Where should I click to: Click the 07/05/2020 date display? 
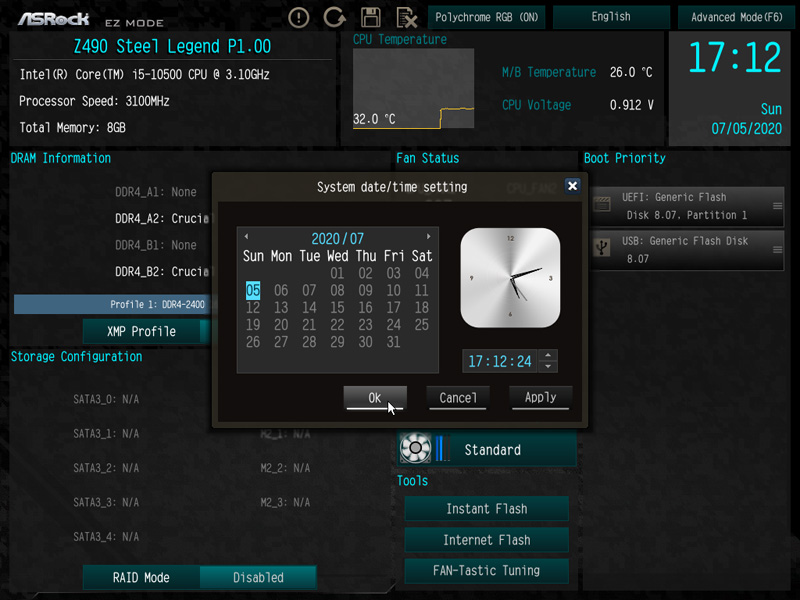[x=746, y=129]
